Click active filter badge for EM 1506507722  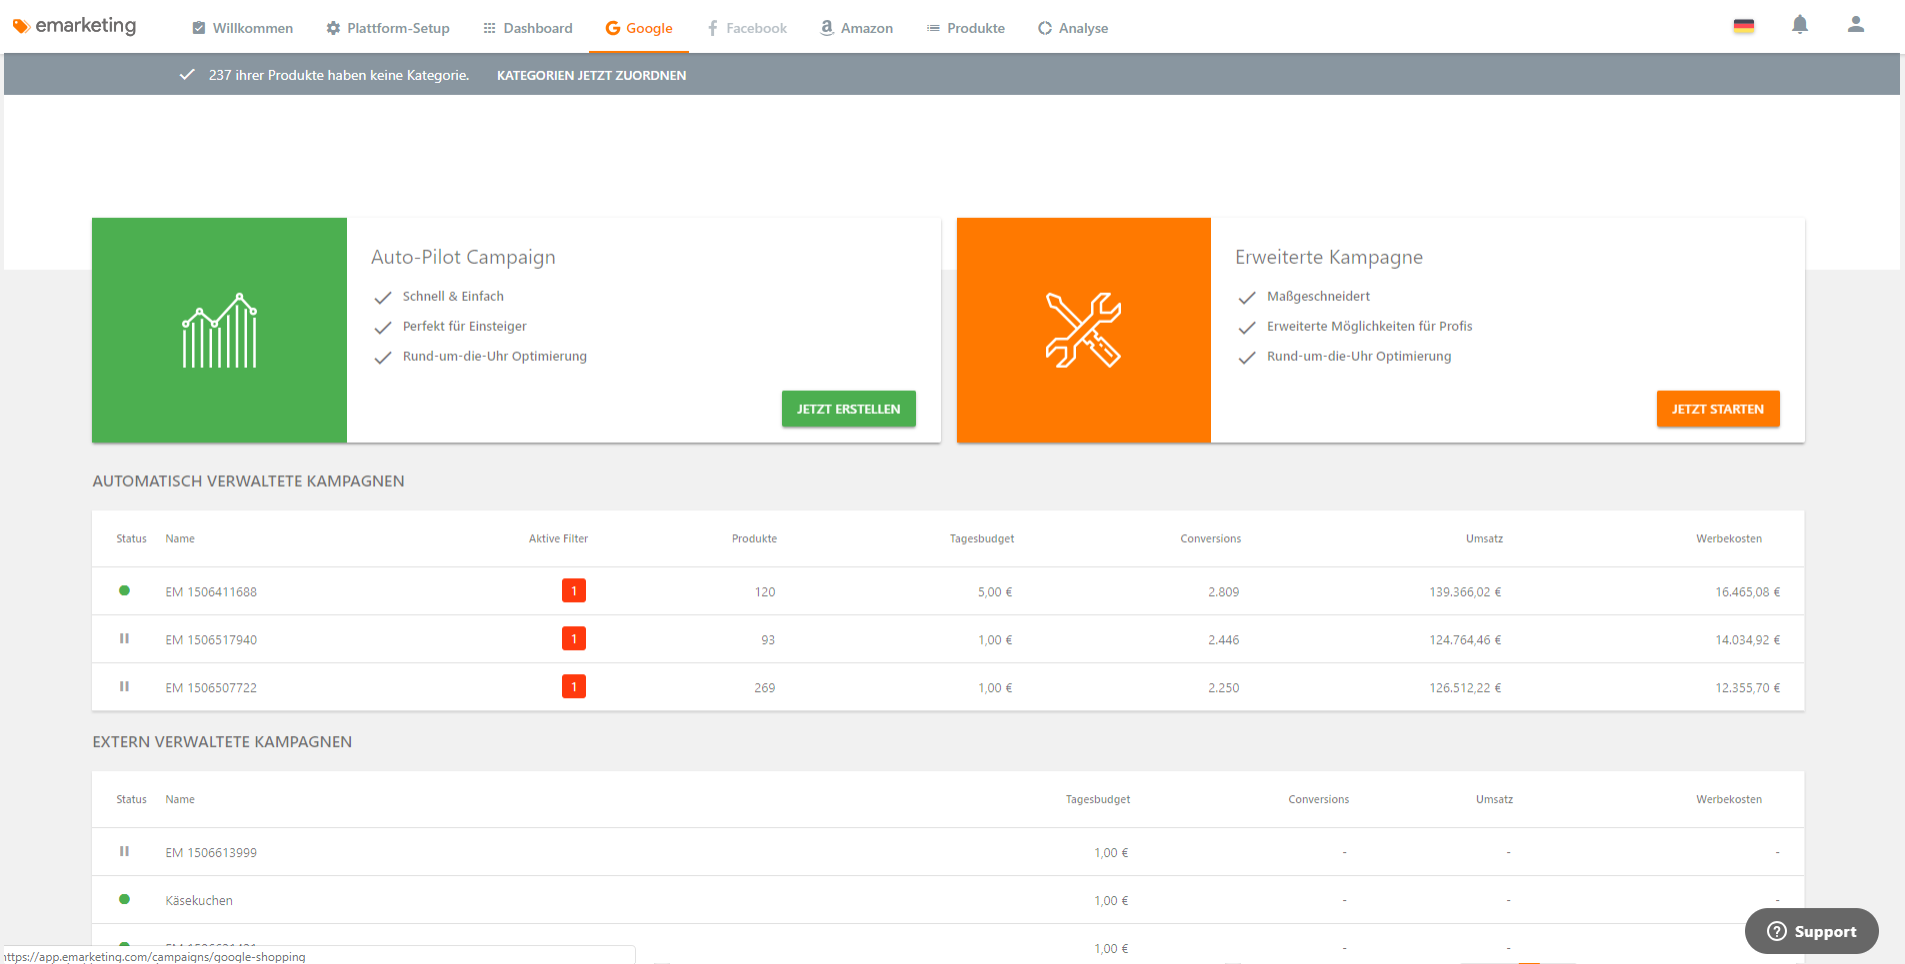pos(574,687)
